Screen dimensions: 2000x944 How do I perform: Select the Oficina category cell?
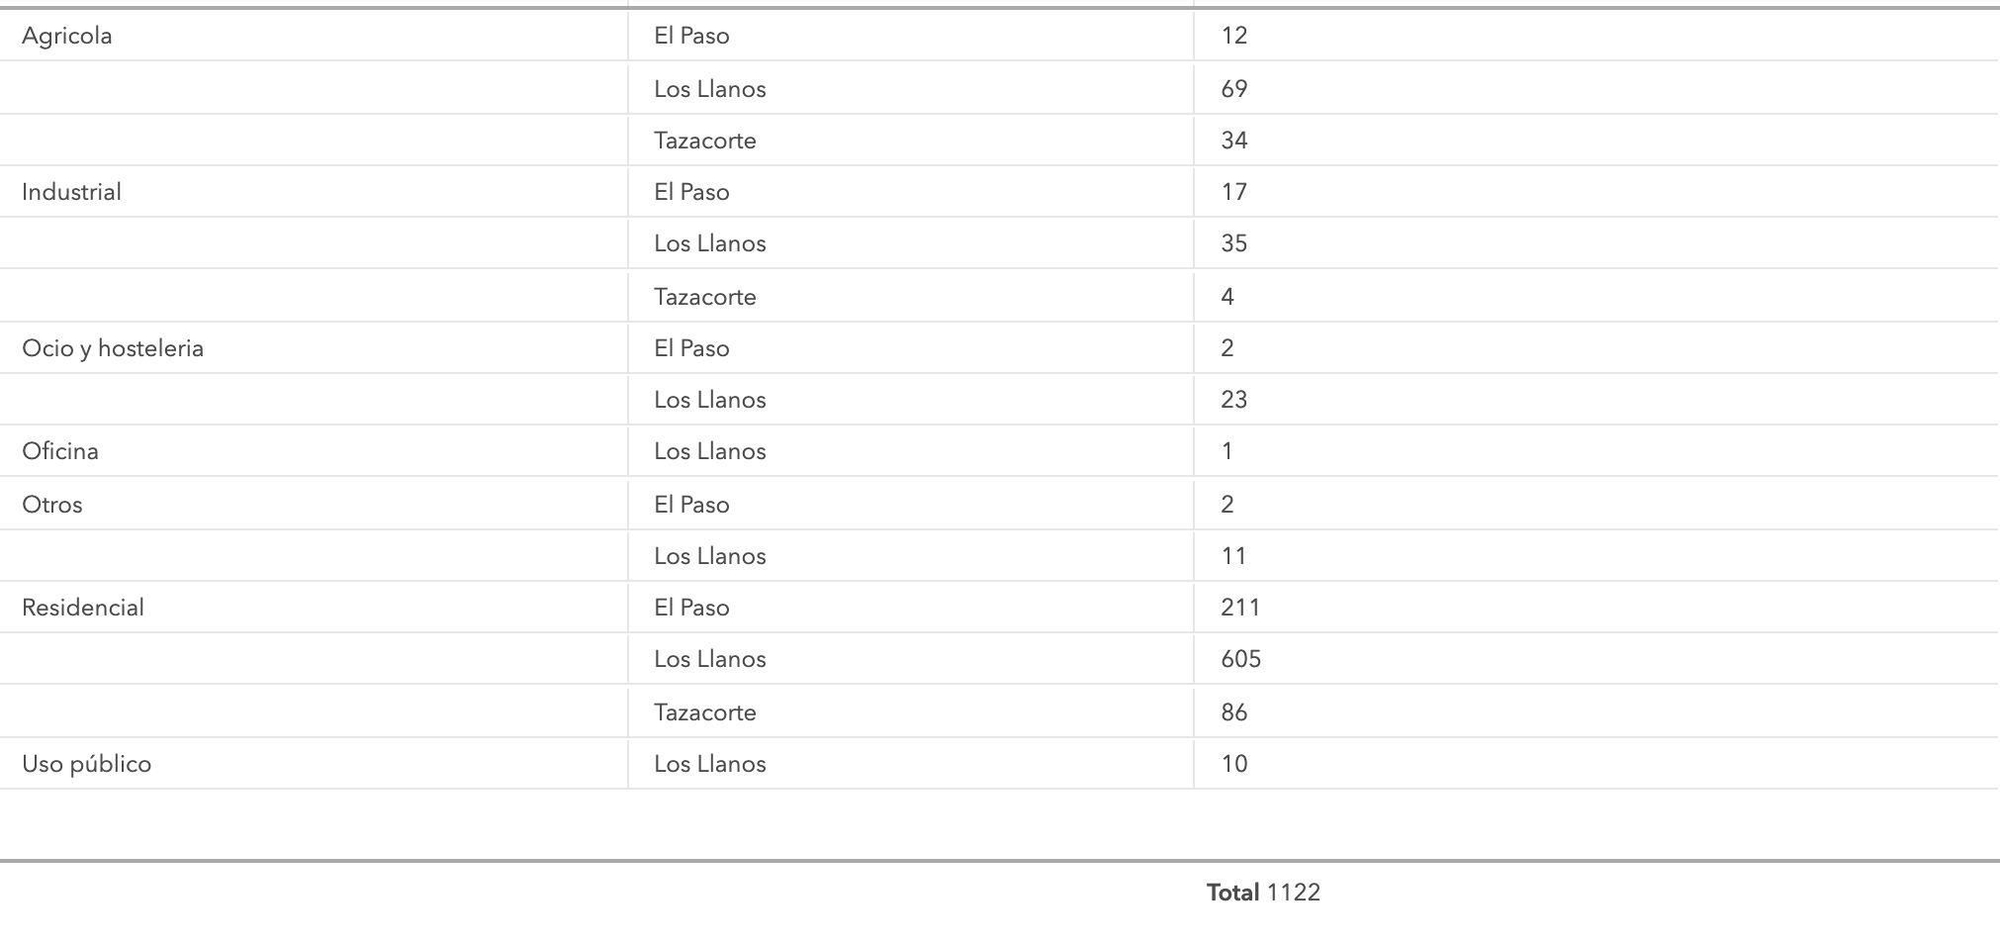[60, 451]
